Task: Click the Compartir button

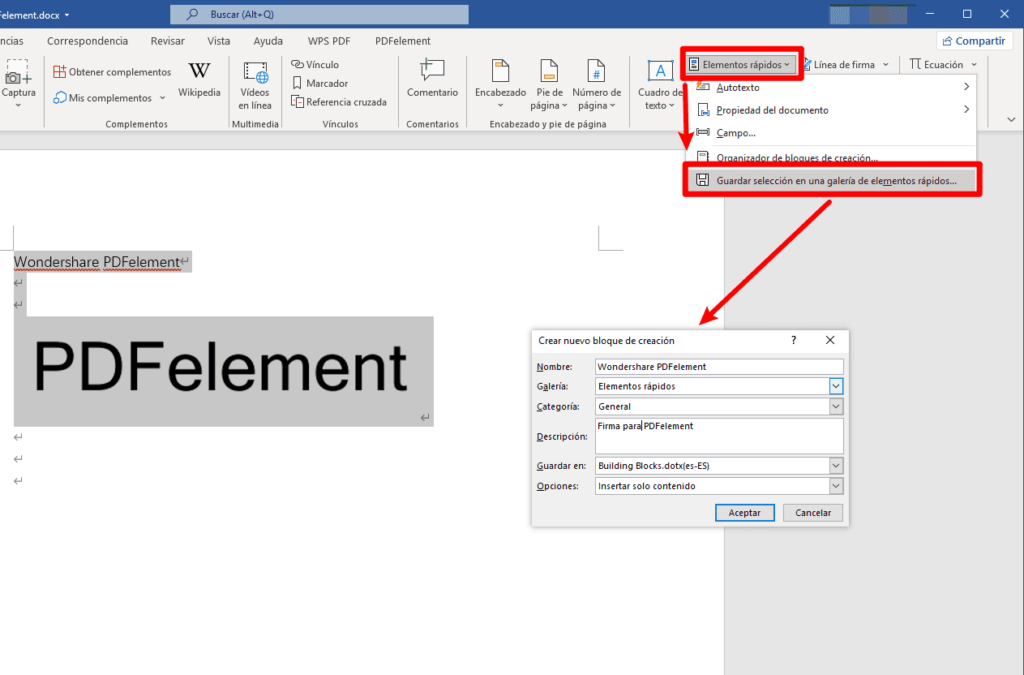Action: [973, 40]
